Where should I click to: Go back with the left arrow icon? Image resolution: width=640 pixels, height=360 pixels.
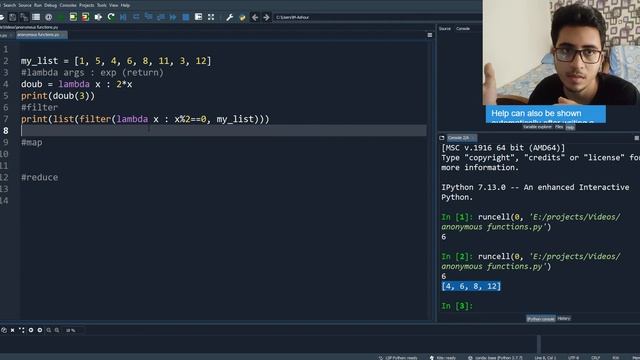click(x=255, y=17)
